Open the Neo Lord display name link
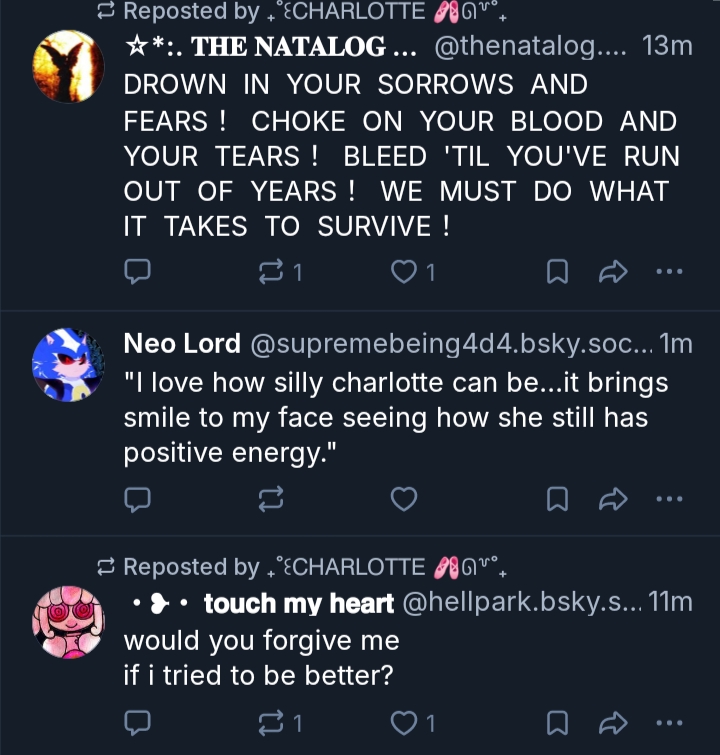The height and width of the screenshot is (755, 720). tap(182, 344)
